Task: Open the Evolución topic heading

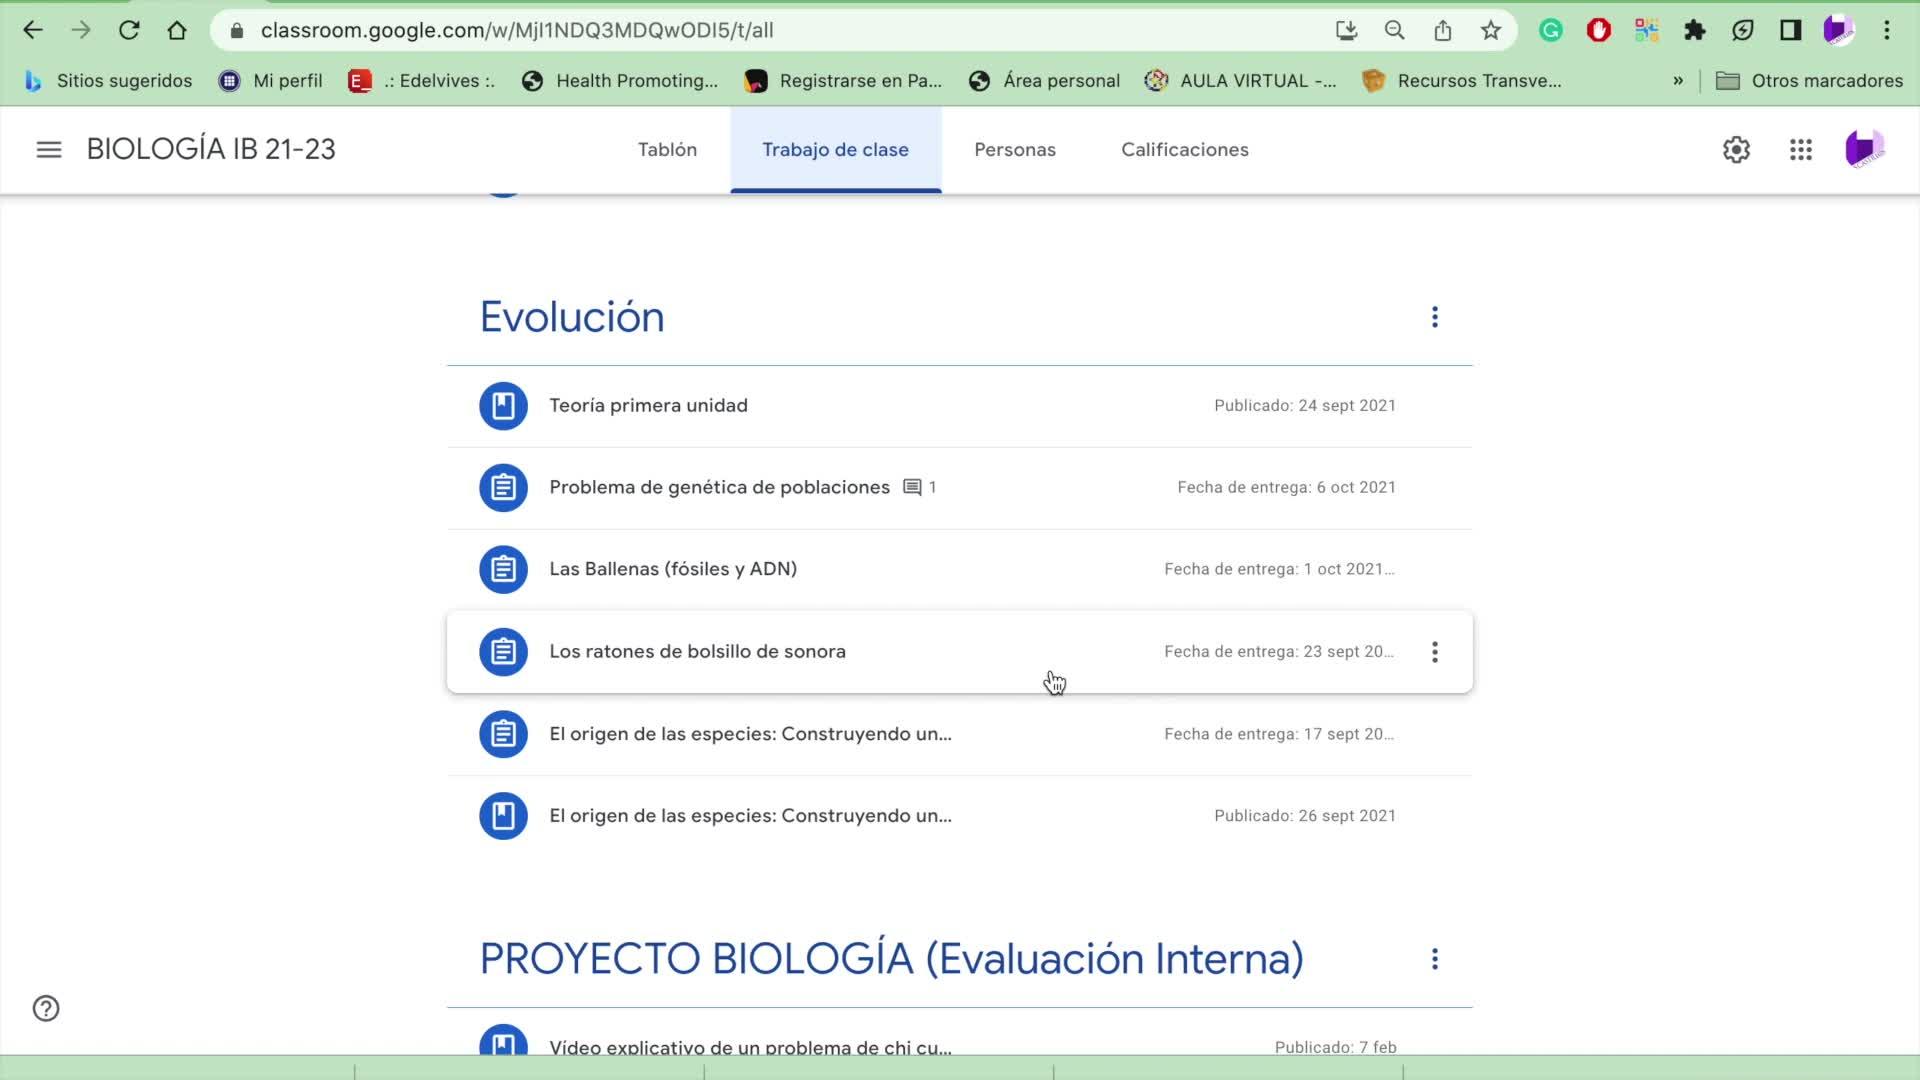Action: [x=572, y=317]
